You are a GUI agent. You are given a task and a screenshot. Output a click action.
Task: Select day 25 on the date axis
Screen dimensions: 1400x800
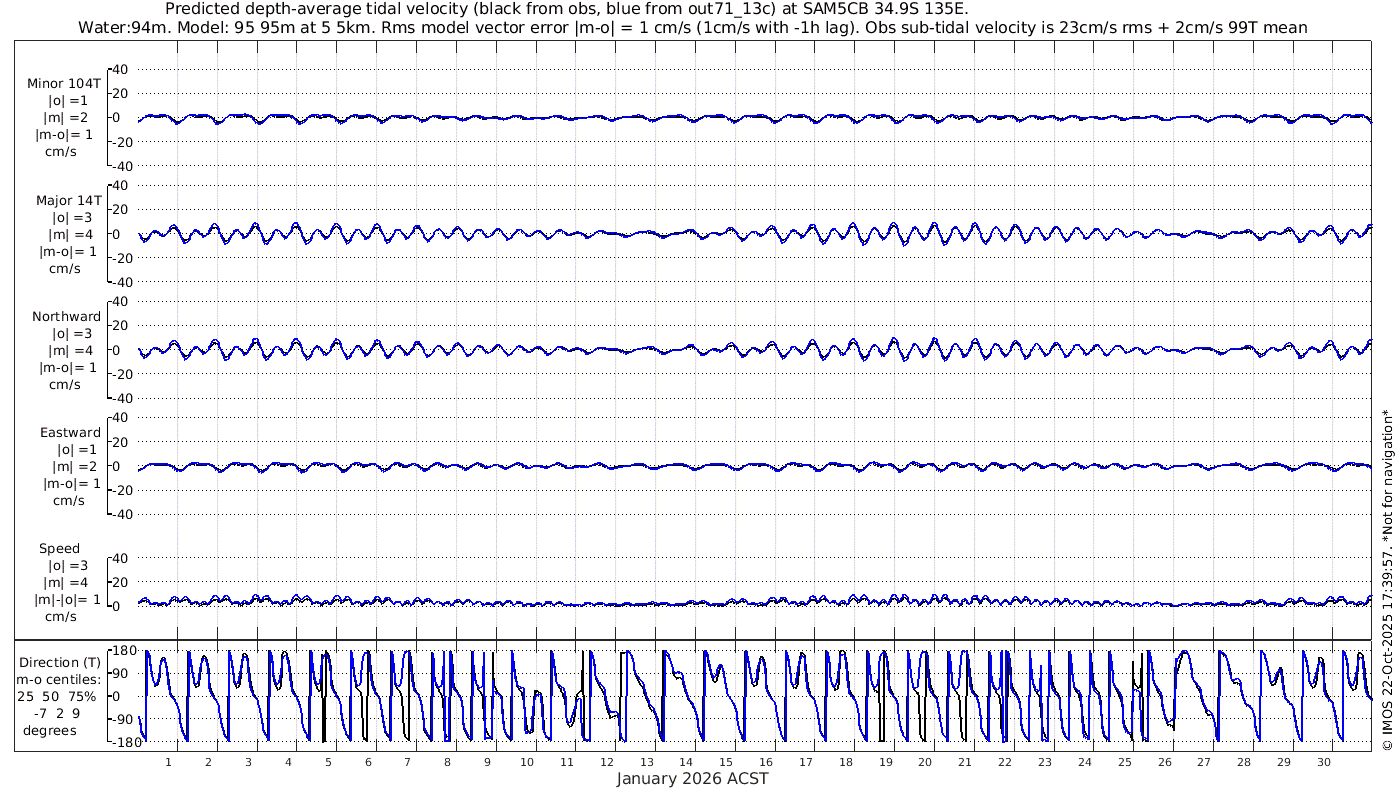pos(1125,762)
